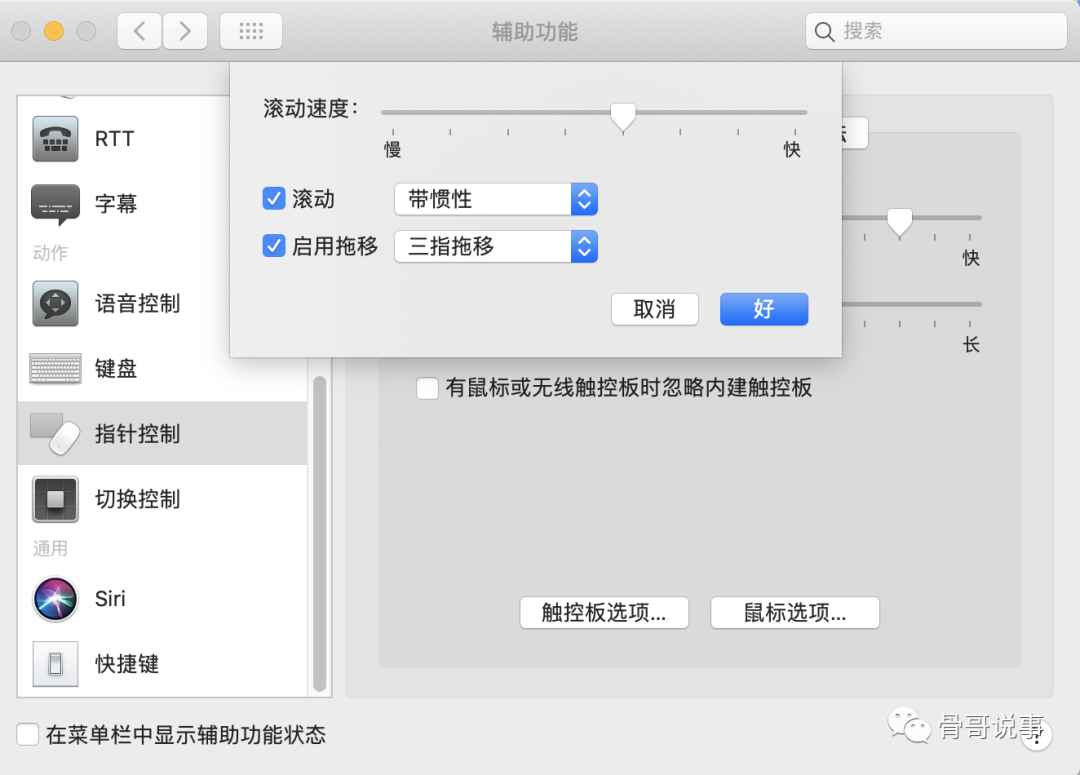Enable 有鼠标或无线触控板时忽略内建触控板 checkbox

427,388
